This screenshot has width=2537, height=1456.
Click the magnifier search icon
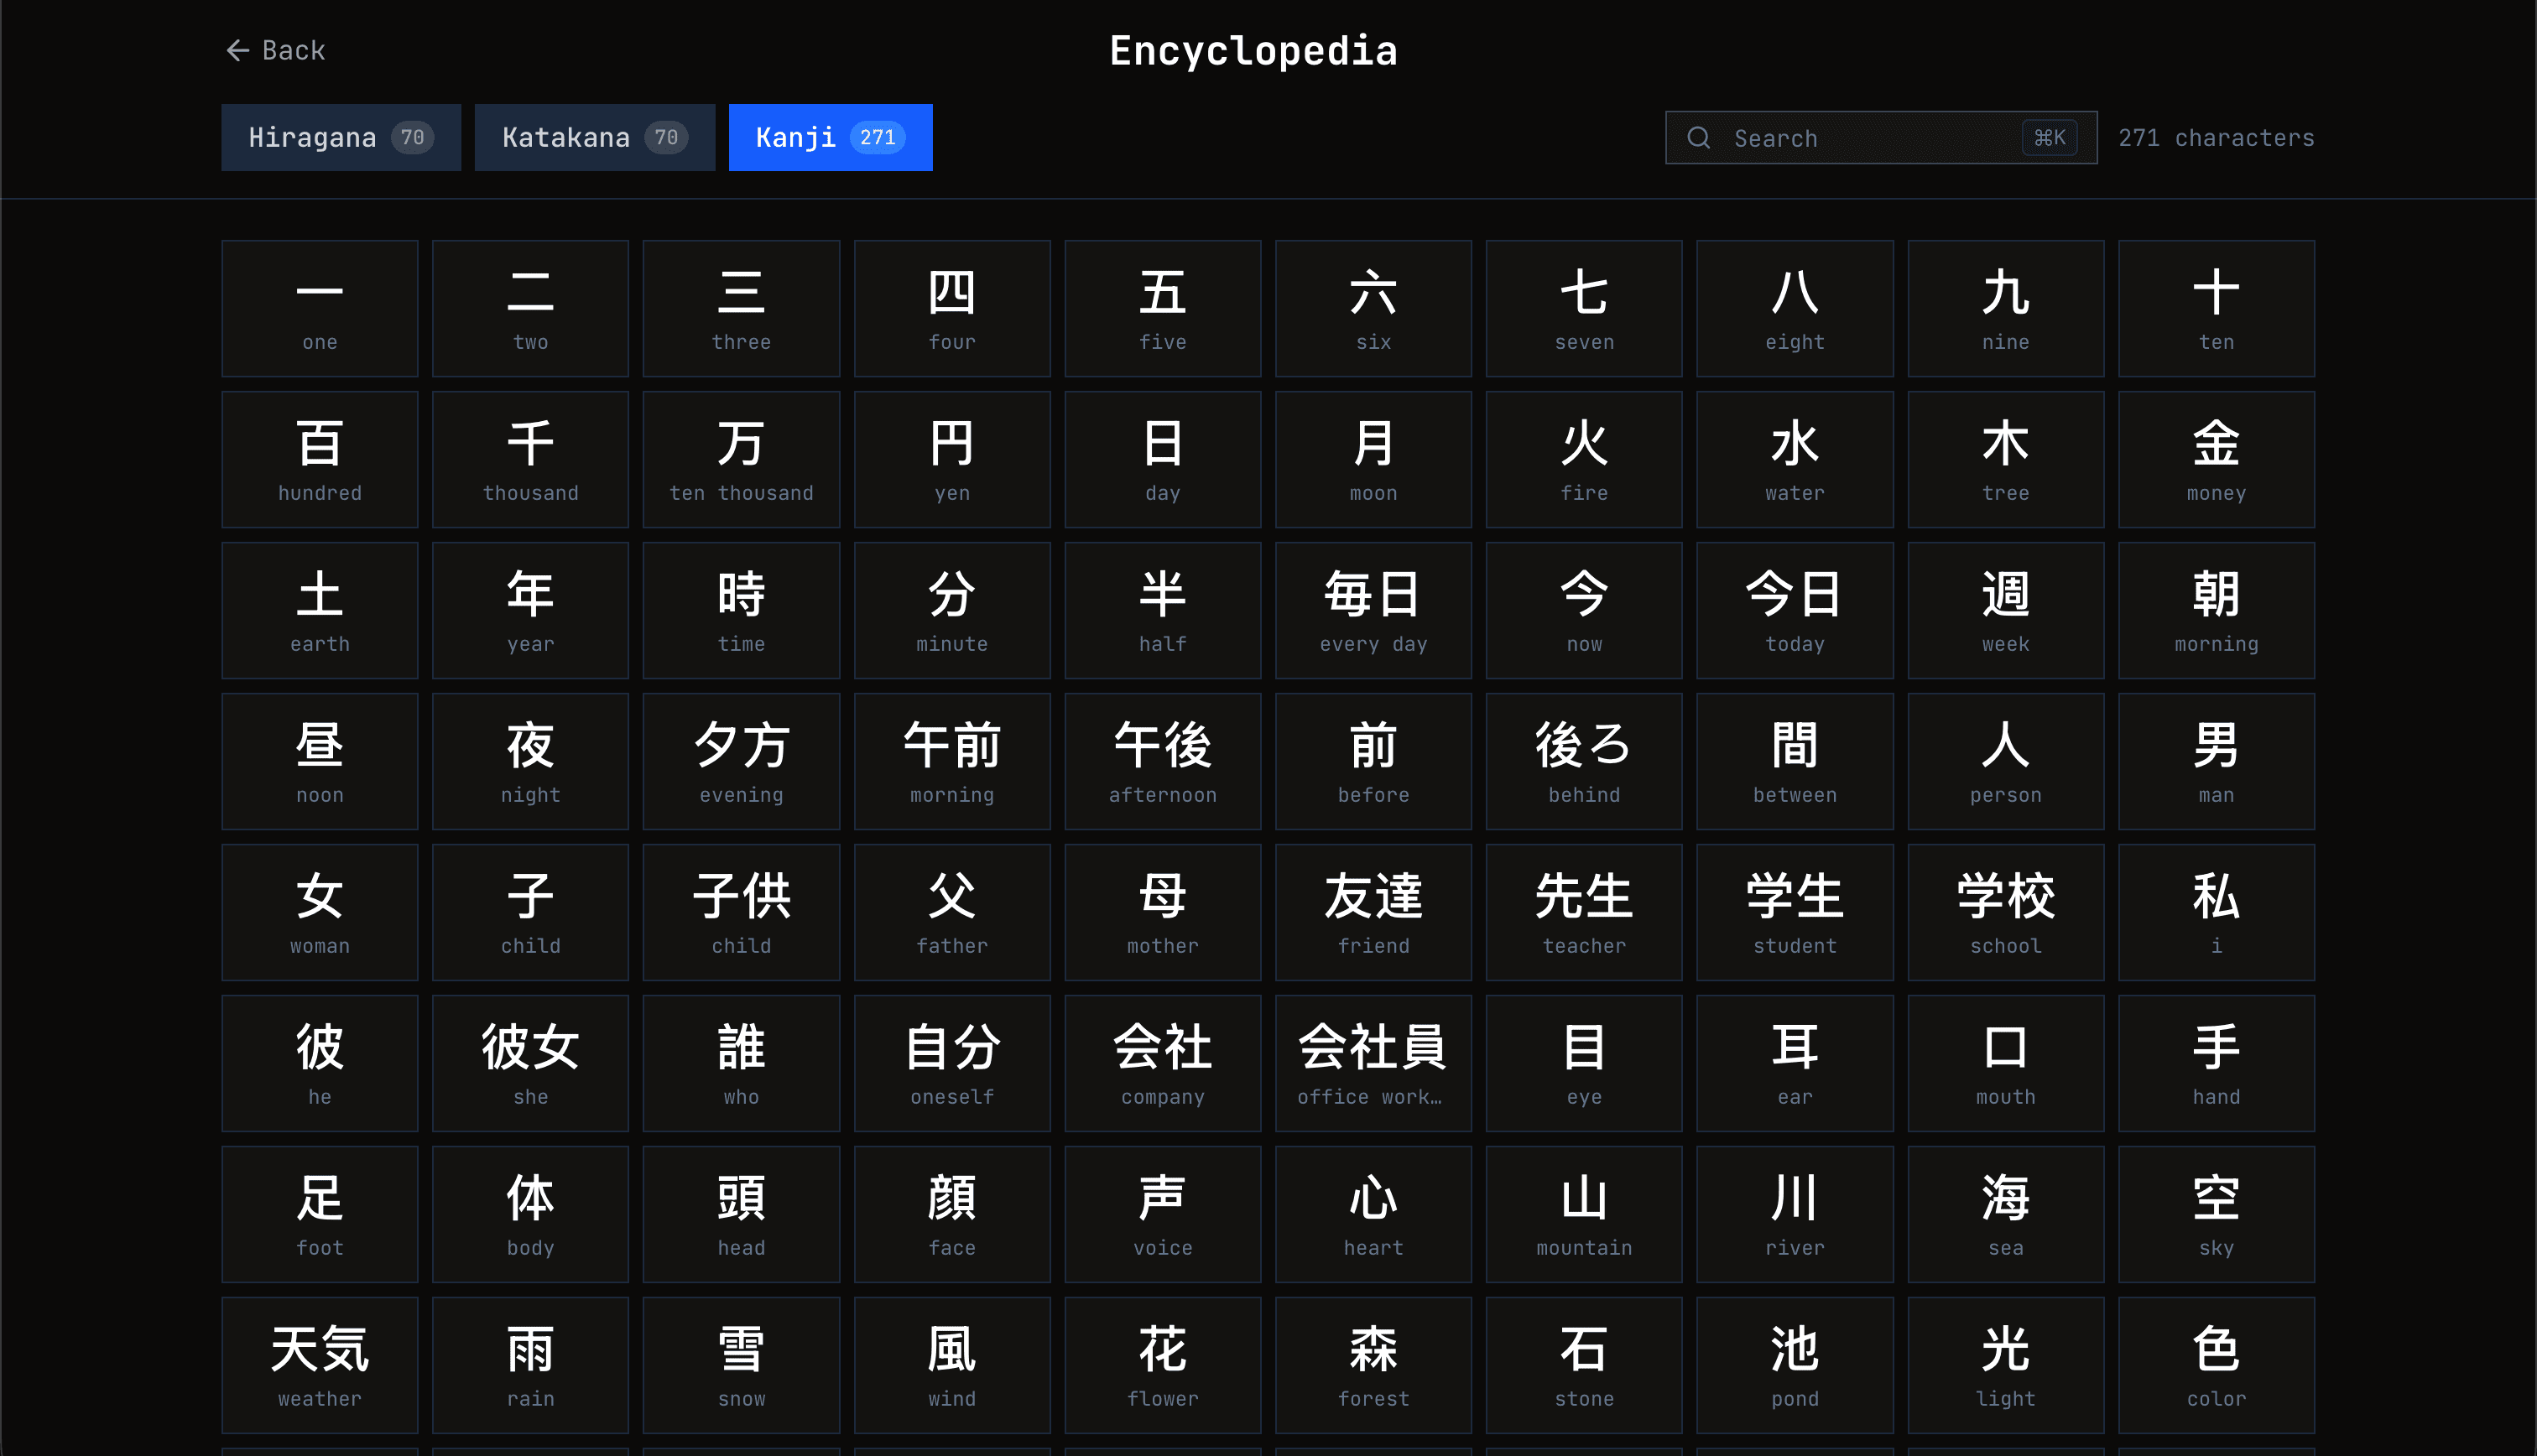tap(1698, 138)
